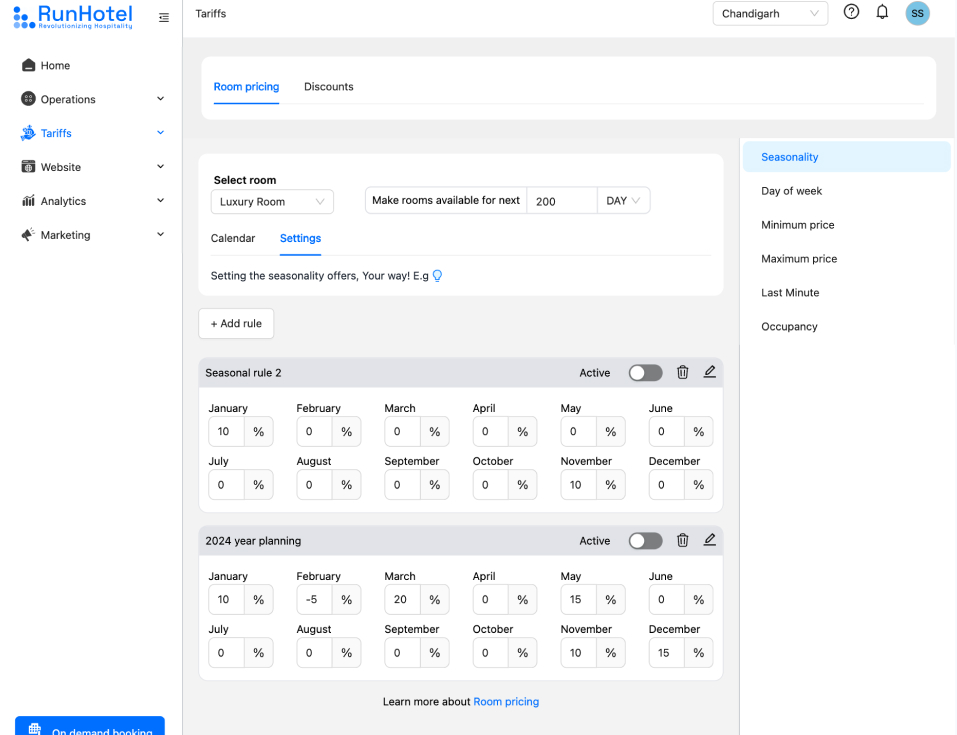Edit Seasonal rule 2 with pencil icon
This screenshot has width=957, height=735.
709,372
